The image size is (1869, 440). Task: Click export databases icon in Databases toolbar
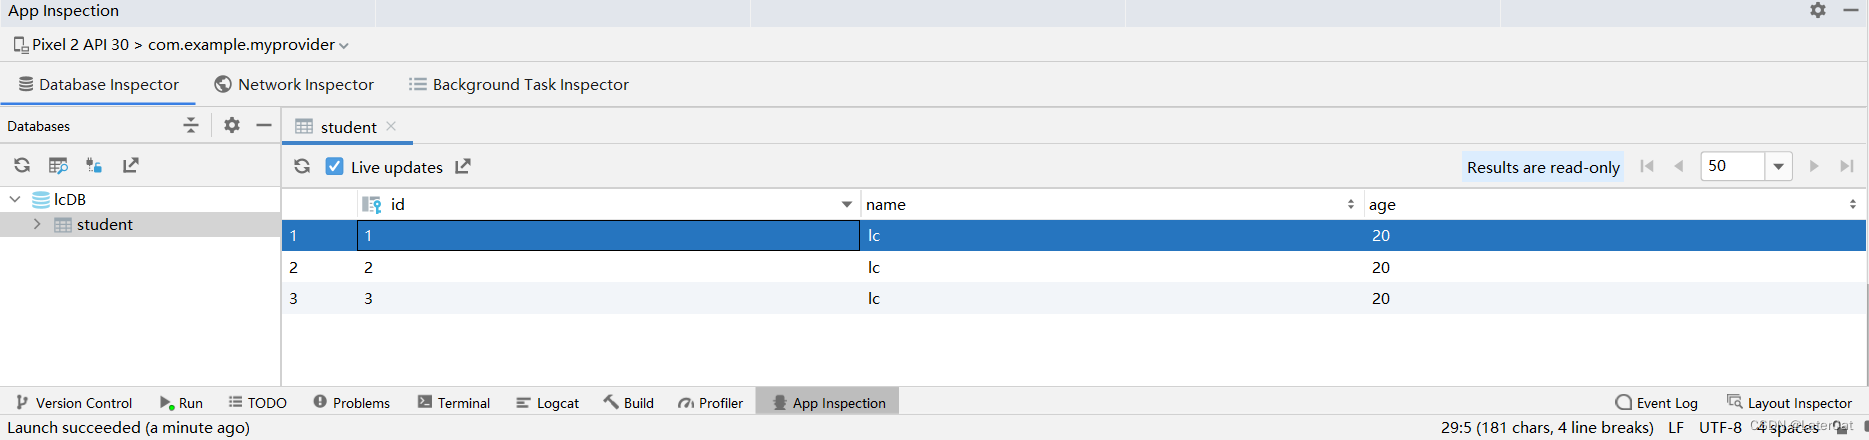click(130, 165)
